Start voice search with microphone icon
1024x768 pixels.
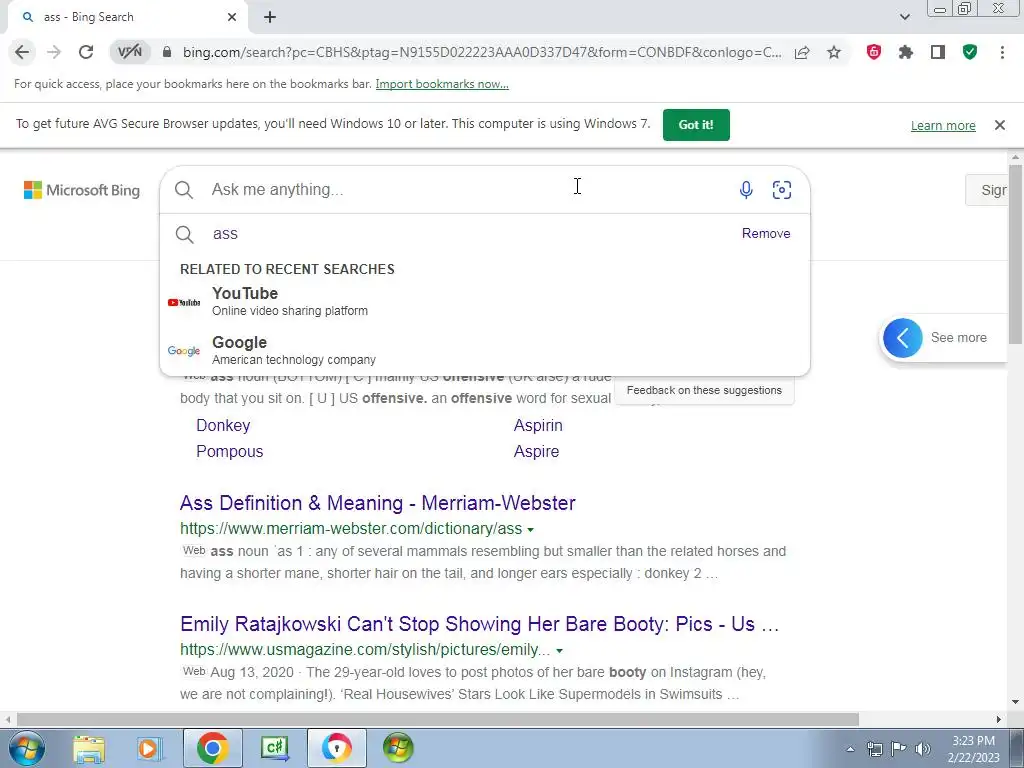point(746,189)
